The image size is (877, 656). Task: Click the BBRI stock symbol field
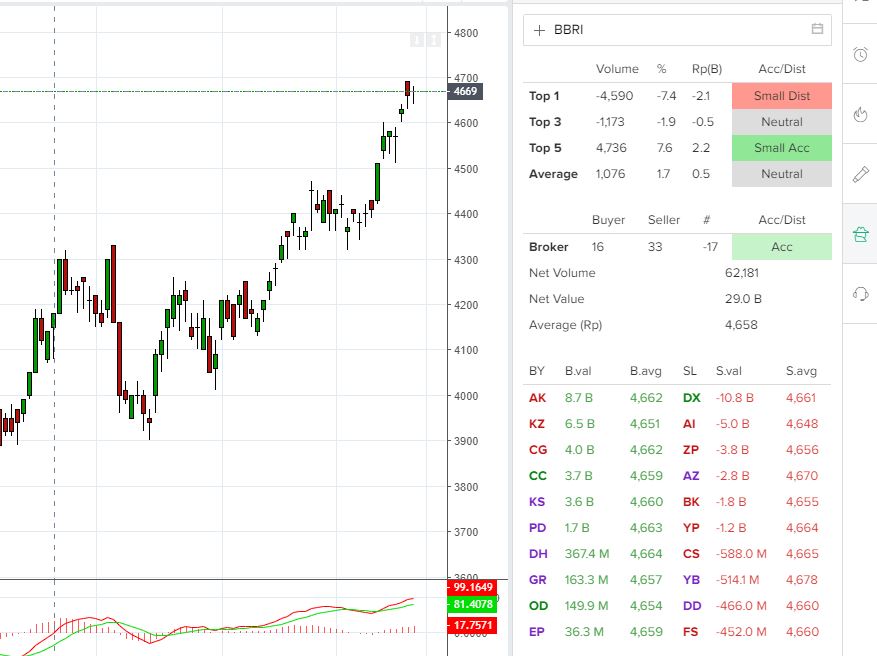click(677, 30)
